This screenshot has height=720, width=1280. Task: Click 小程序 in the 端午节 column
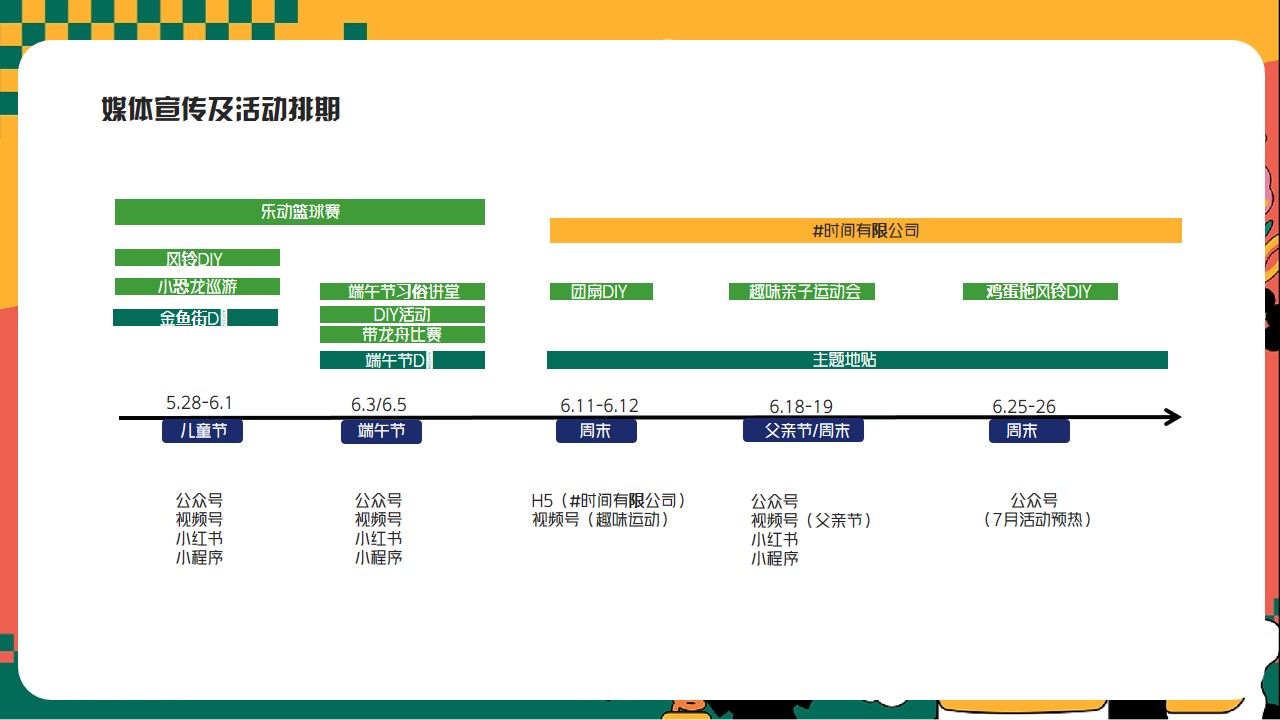click(379, 557)
